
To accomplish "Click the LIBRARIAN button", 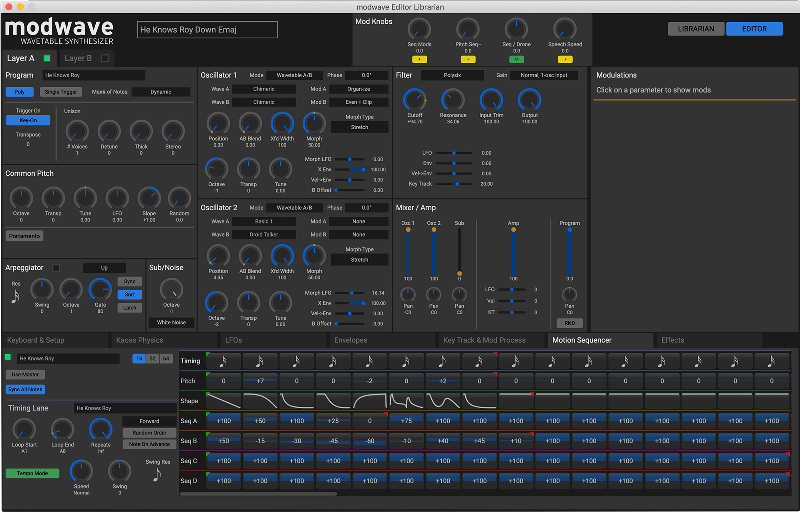I will [696, 29].
